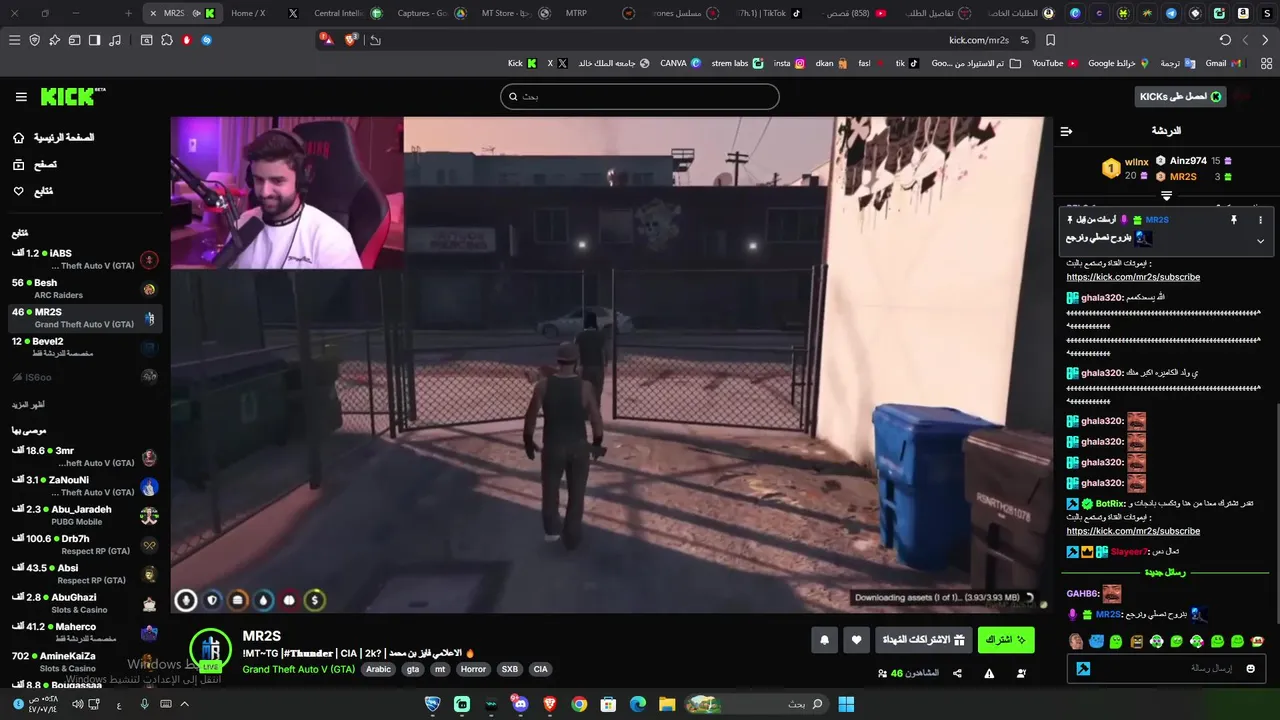This screenshot has width=1280, height=720.
Task: Toggle the notification bell for MR2S
Action: (824, 640)
